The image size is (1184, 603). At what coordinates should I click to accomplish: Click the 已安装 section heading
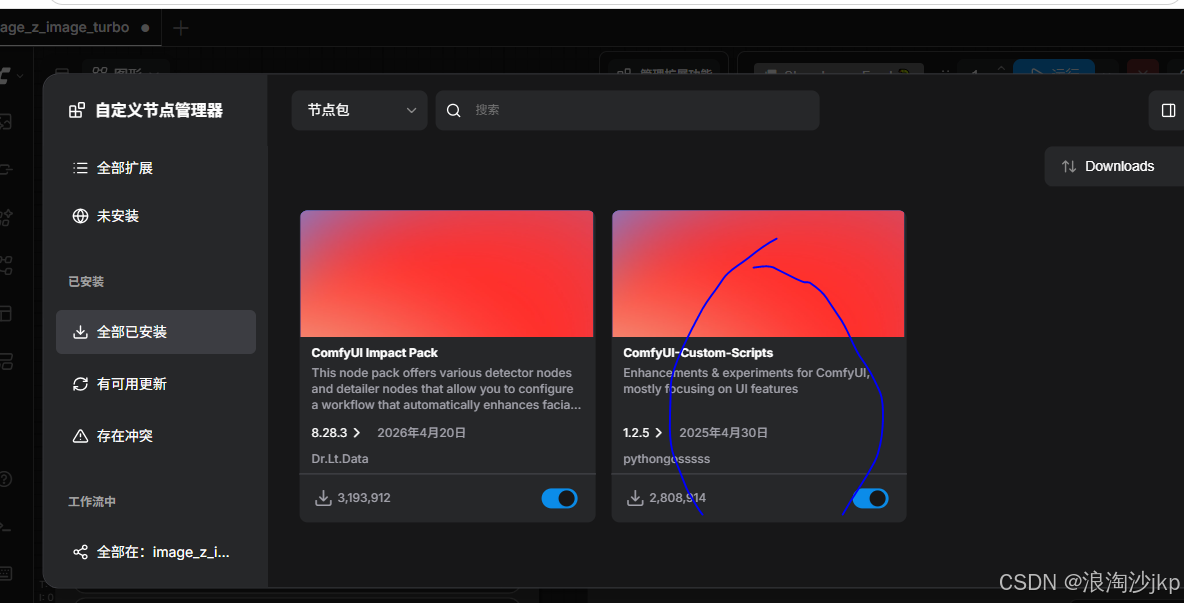click(x=86, y=282)
